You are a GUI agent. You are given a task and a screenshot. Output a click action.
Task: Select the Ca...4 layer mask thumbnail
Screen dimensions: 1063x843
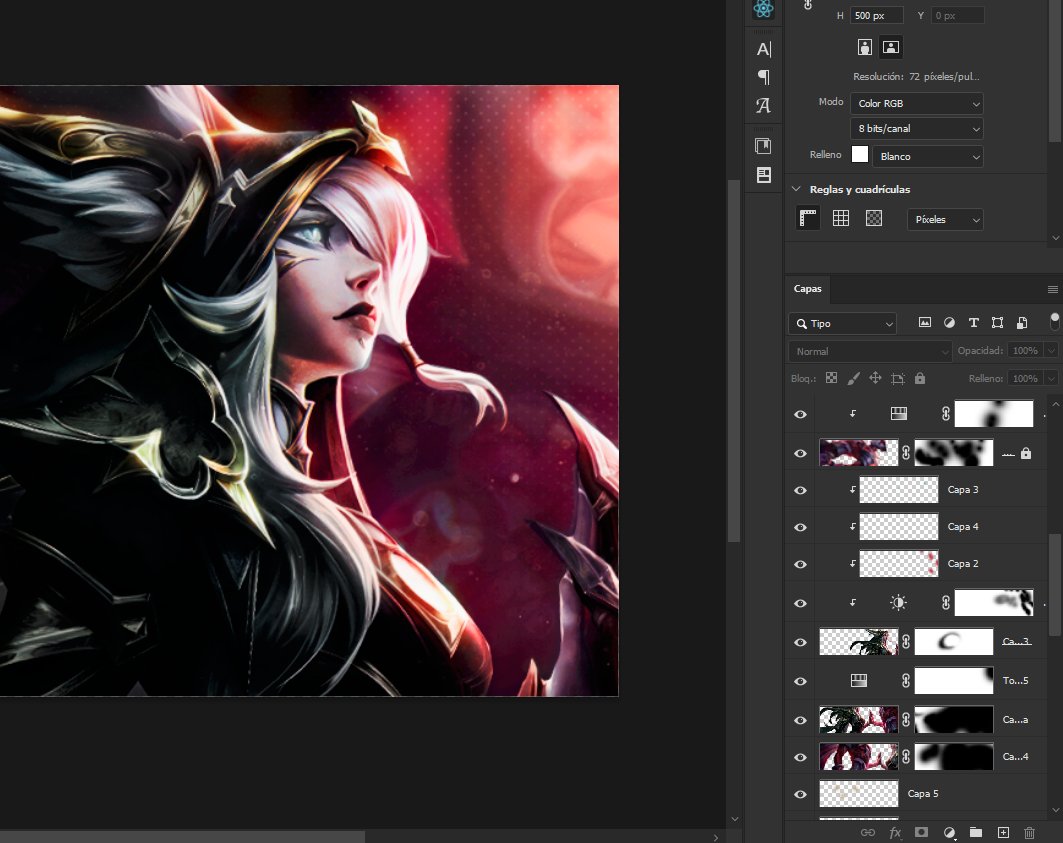(x=954, y=757)
